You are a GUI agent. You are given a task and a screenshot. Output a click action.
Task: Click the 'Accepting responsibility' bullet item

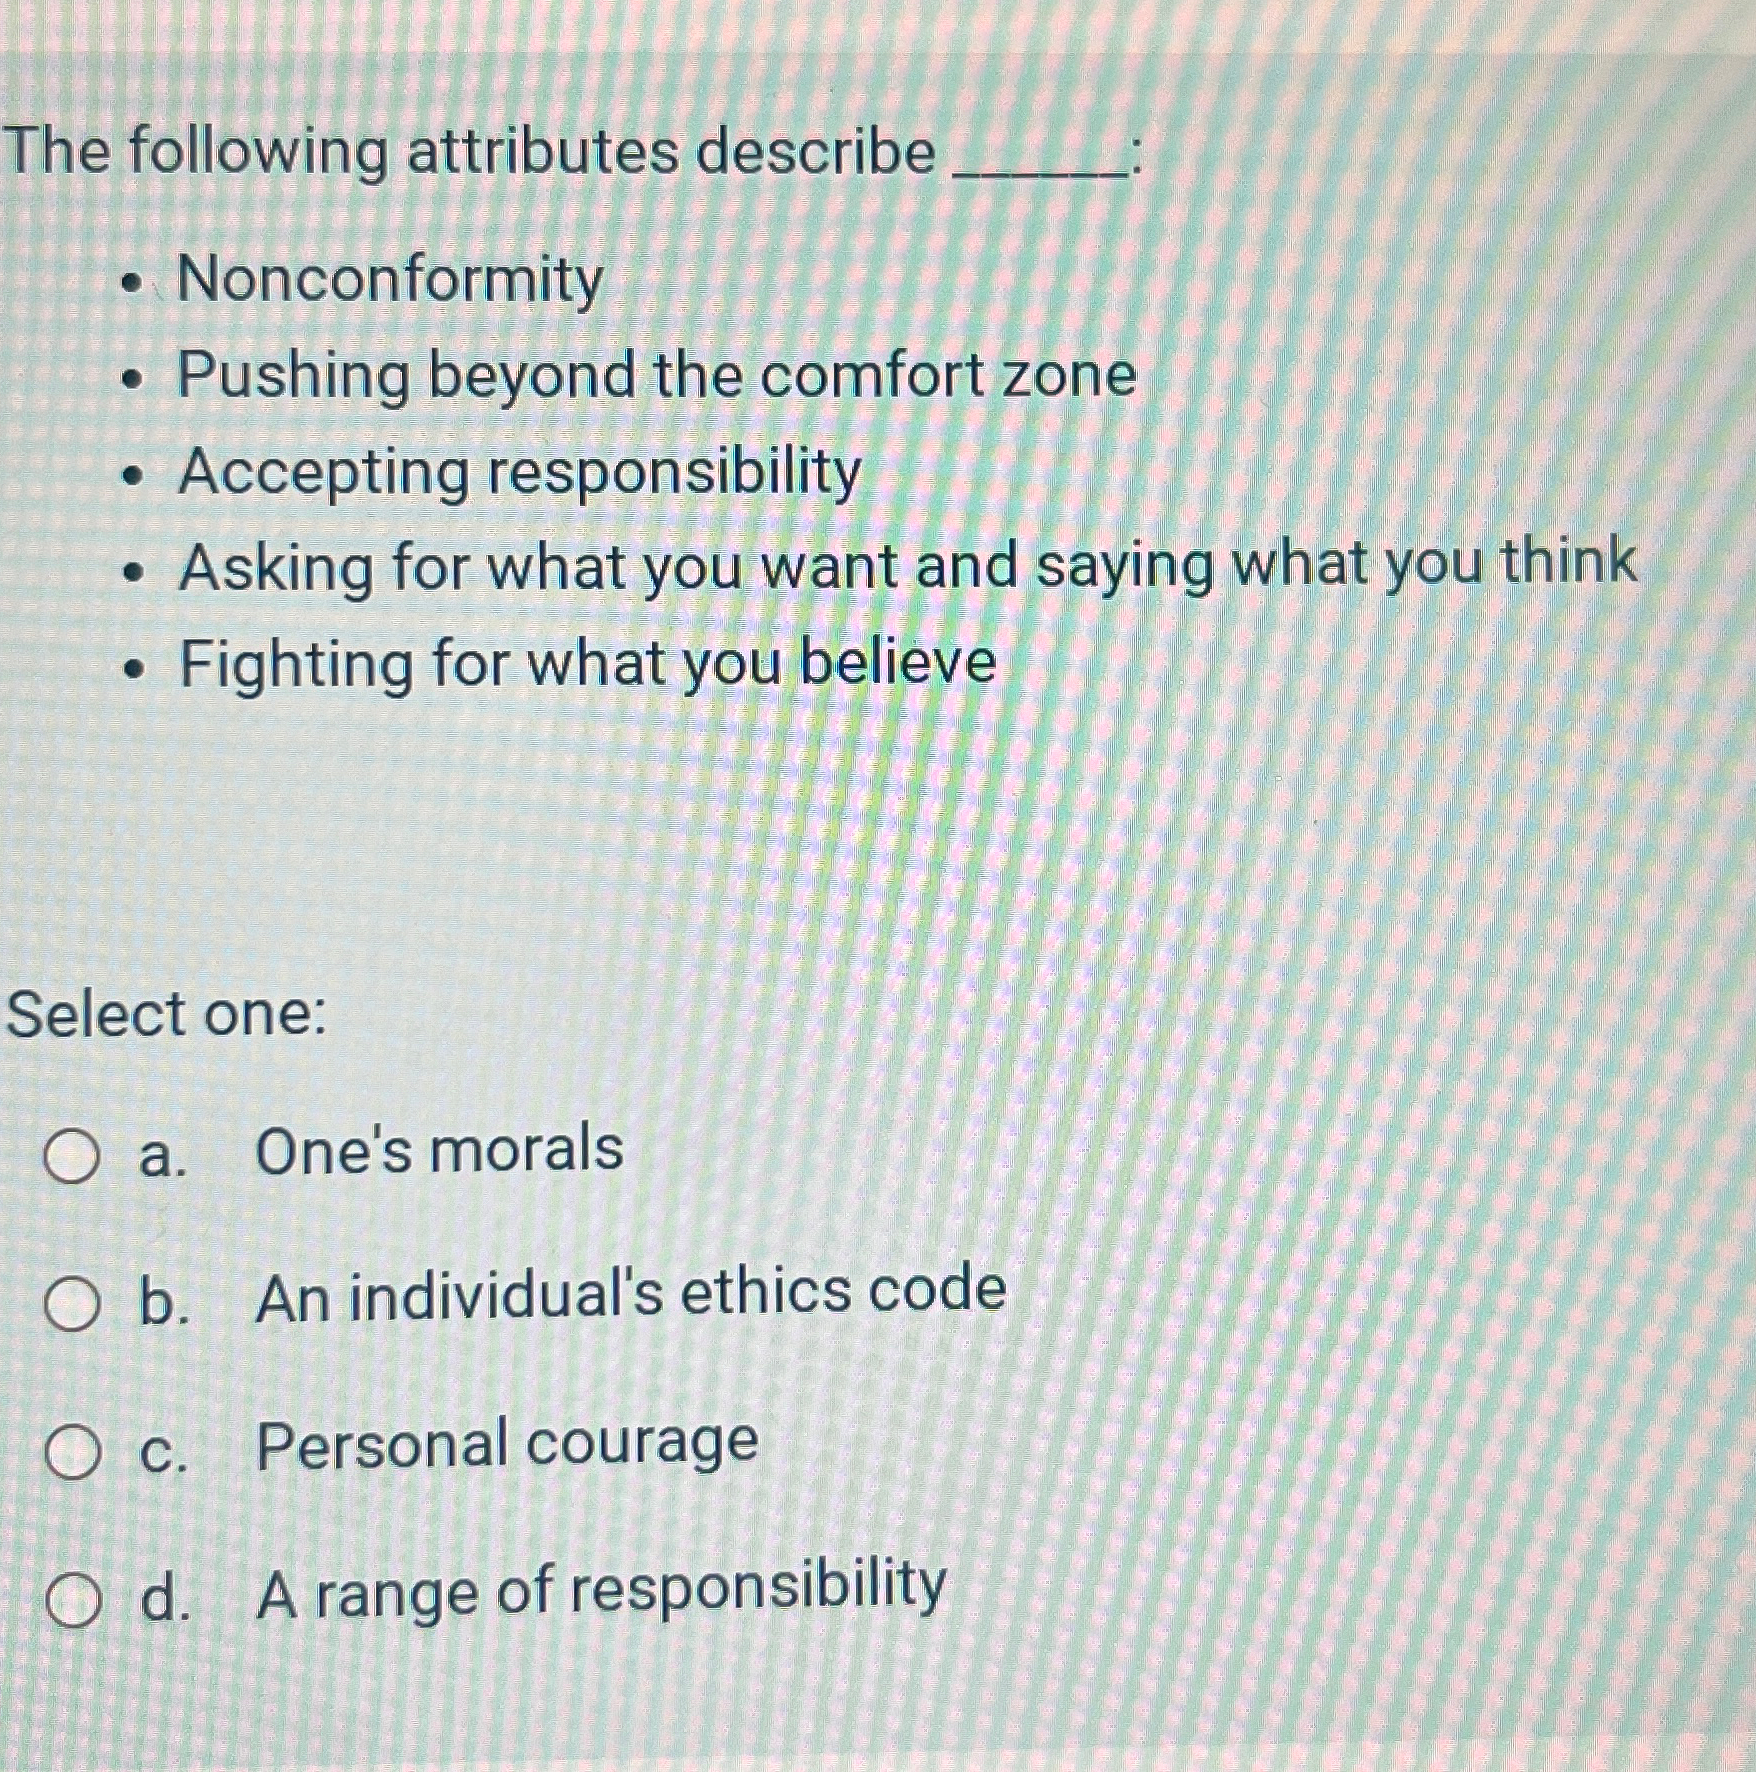coord(520,472)
